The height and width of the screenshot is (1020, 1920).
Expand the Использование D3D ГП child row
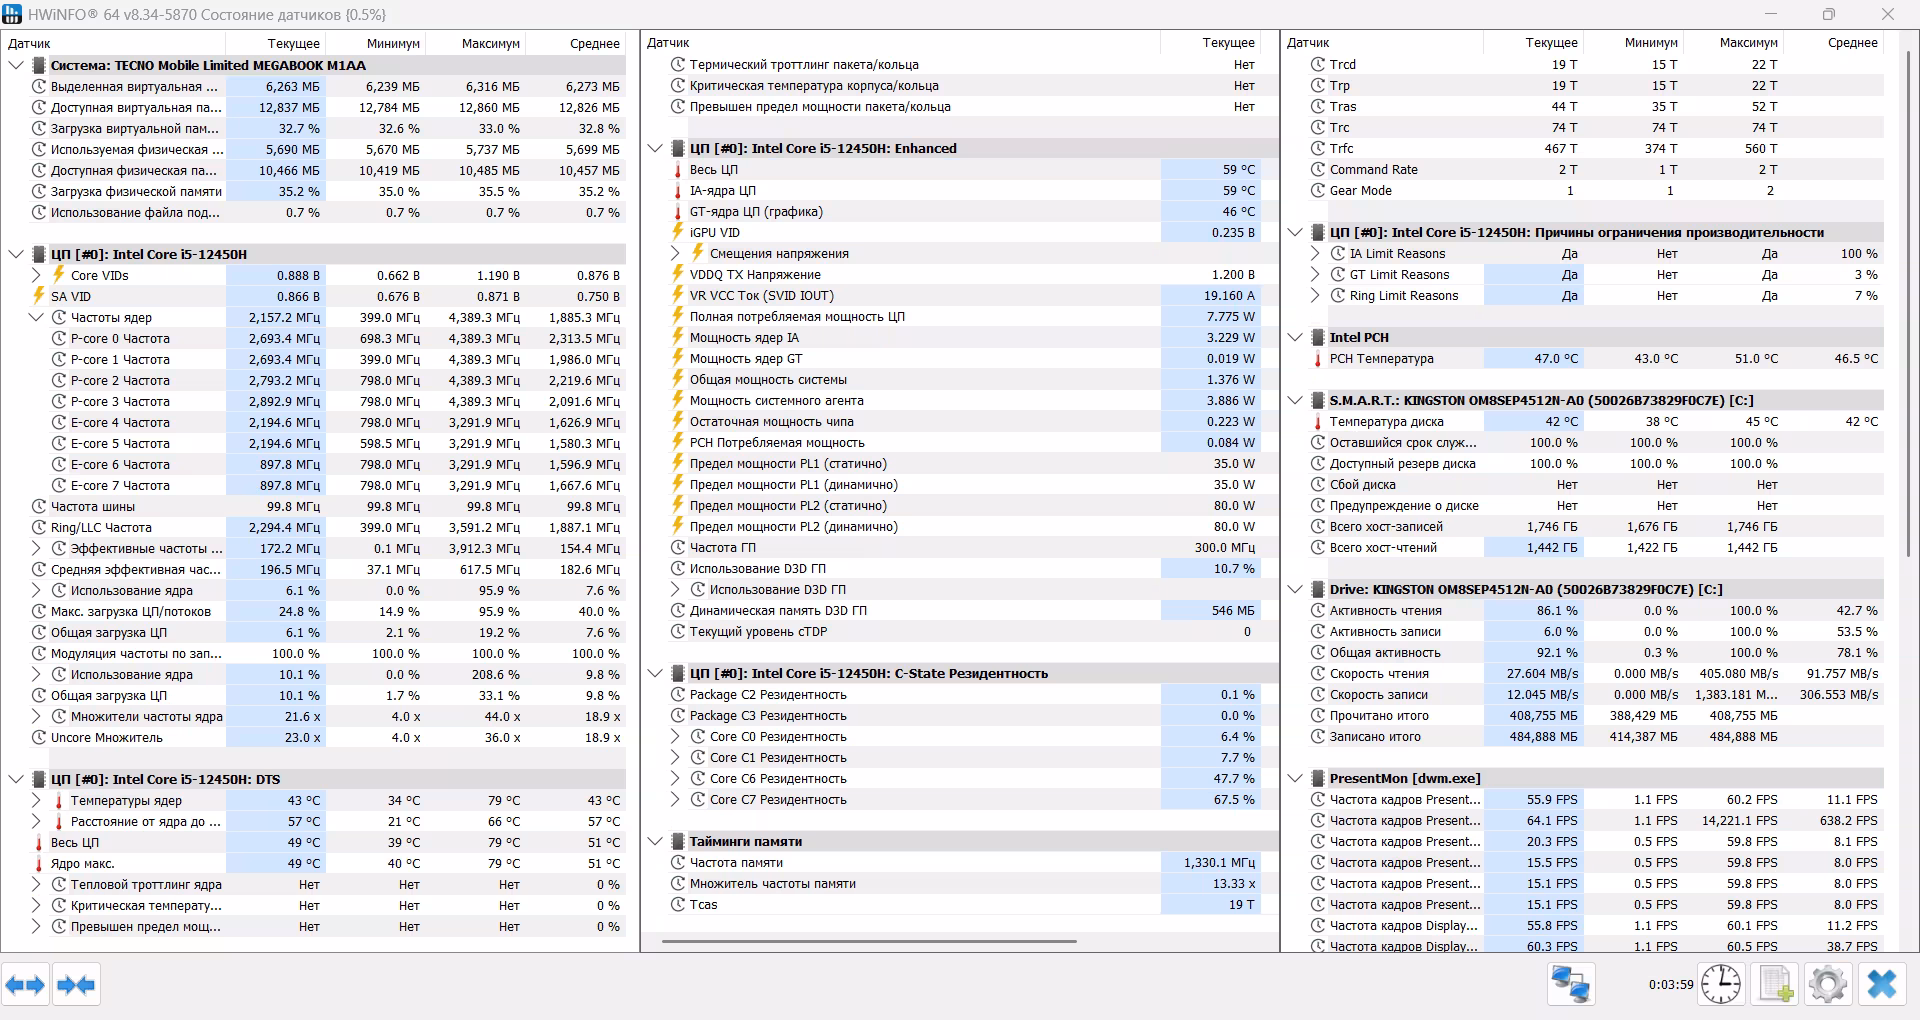(676, 589)
